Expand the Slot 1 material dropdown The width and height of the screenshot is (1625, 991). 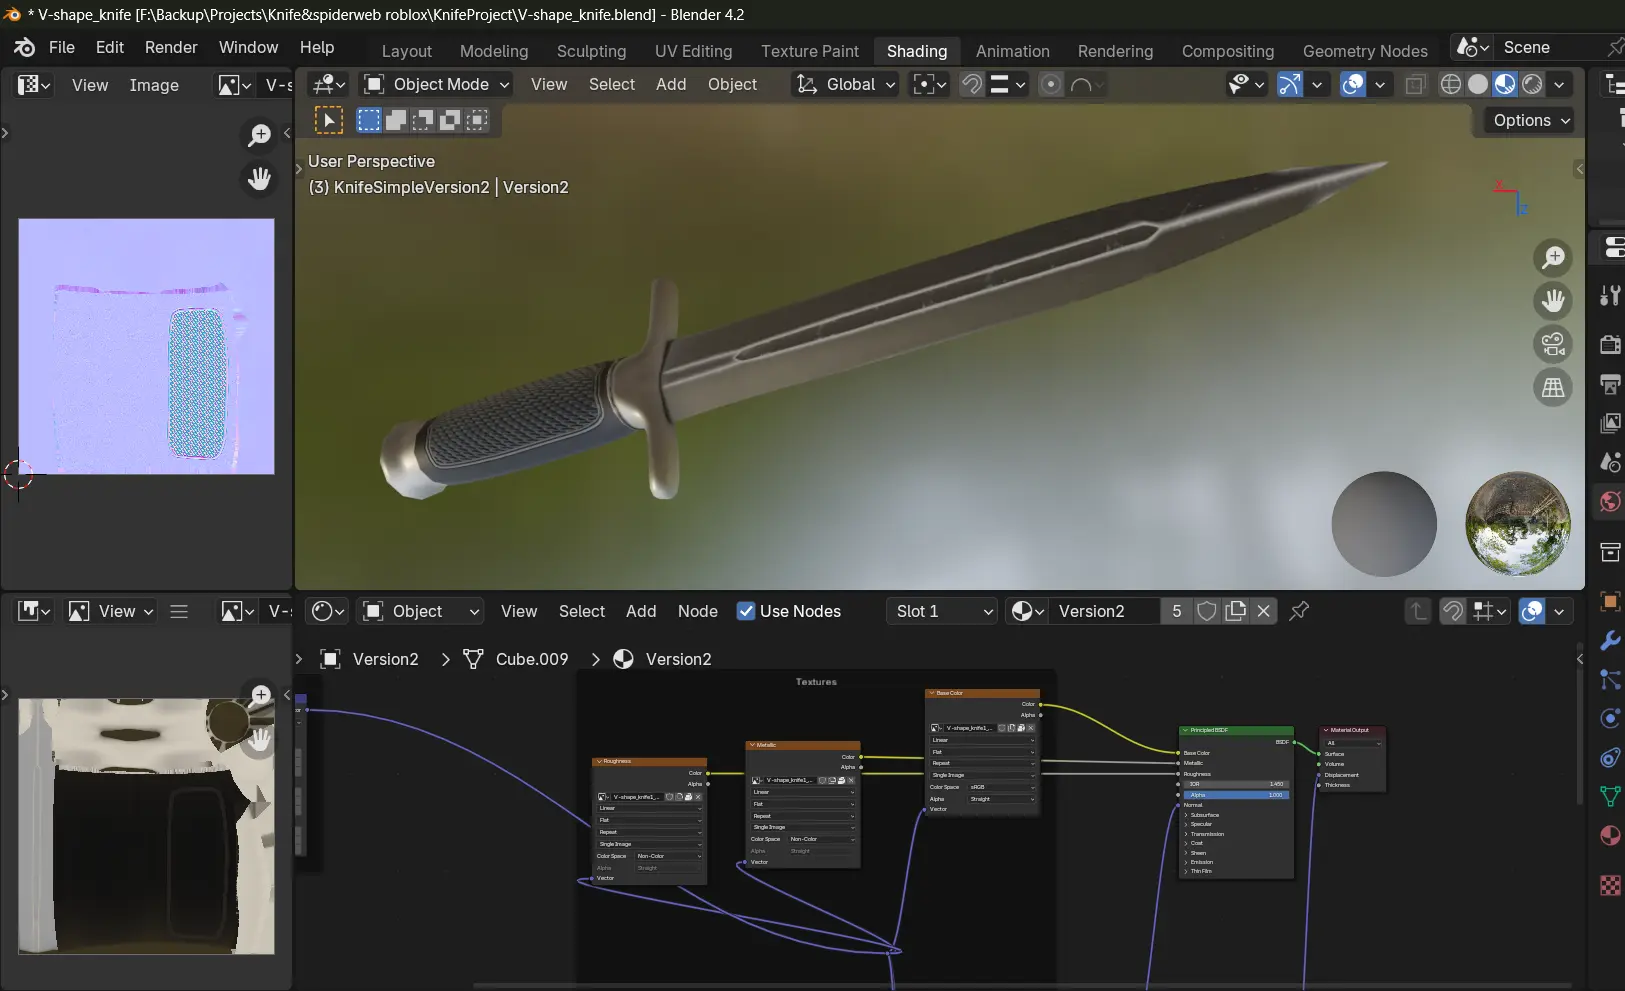(942, 611)
